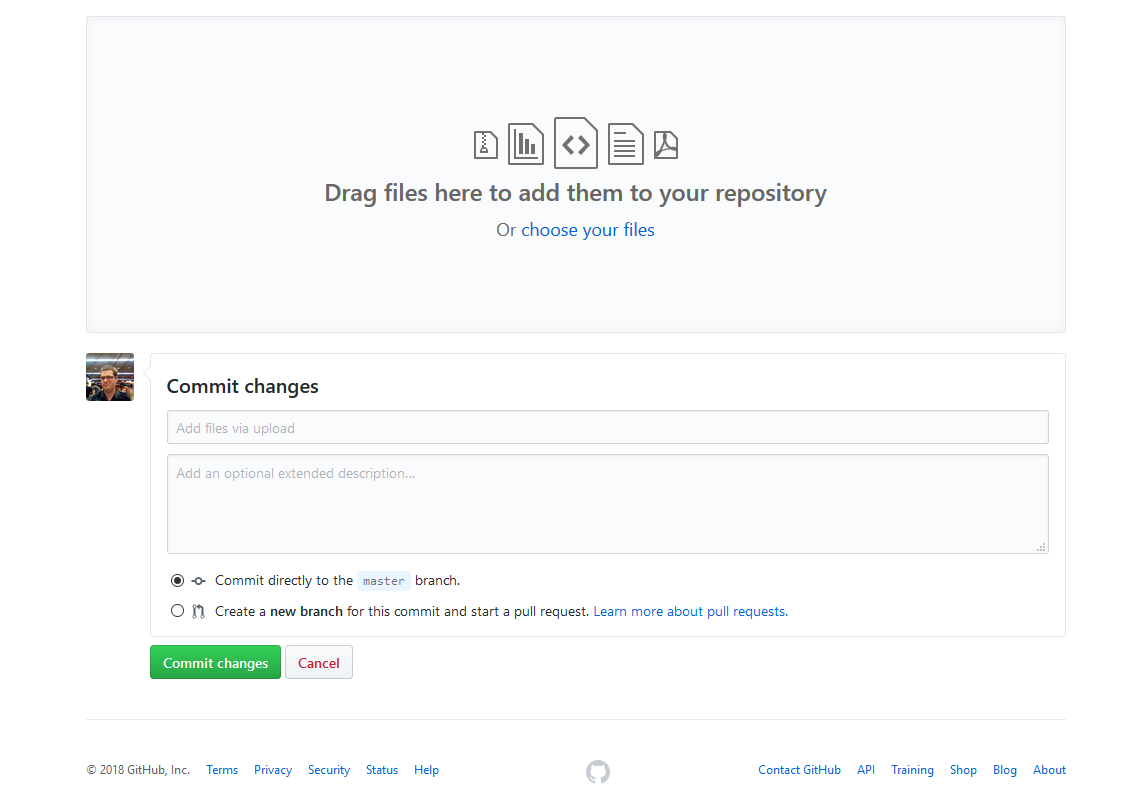1138x797 pixels.
Task: Click the bar chart file icon
Action: click(525, 143)
